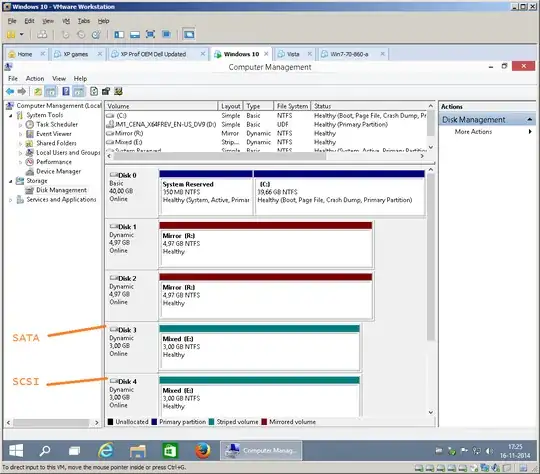Click the console view icon
The height and width of the screenshot is (474, 540).
[189, 34]
